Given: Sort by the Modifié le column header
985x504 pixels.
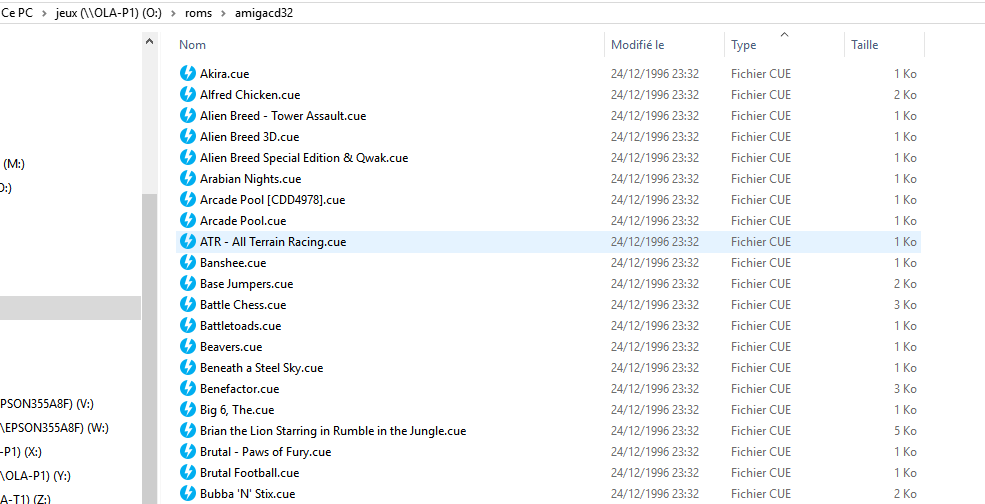Looking at the screenshot, I should pyautogui.click(x=637, y=45).
